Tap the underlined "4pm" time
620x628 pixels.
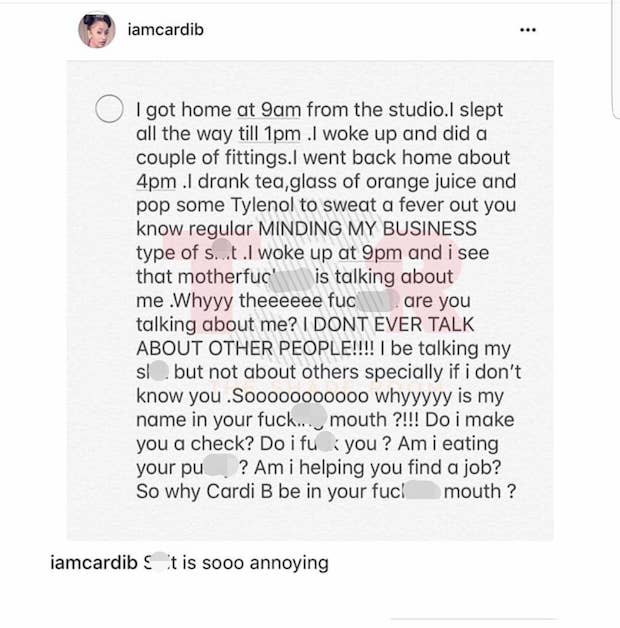tap(156, 181)
